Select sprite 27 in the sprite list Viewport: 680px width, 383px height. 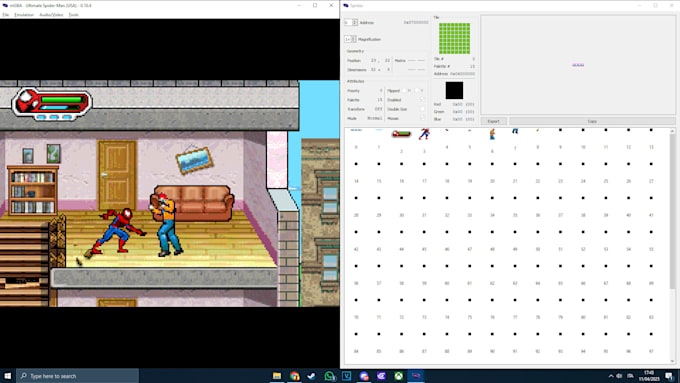(x=651, y=173)
